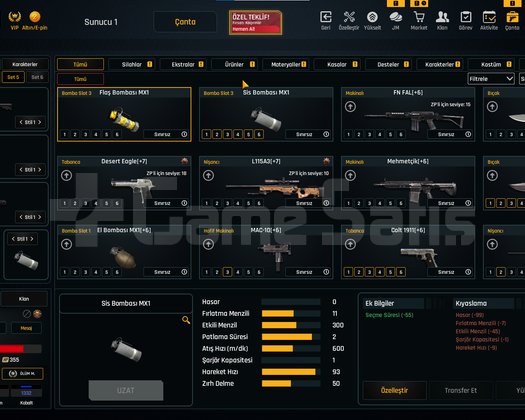Screen dimensions: 525x420
Task: Toggle set slot 6 on Colt 1911[+6]
Action: tap(401, 272)
